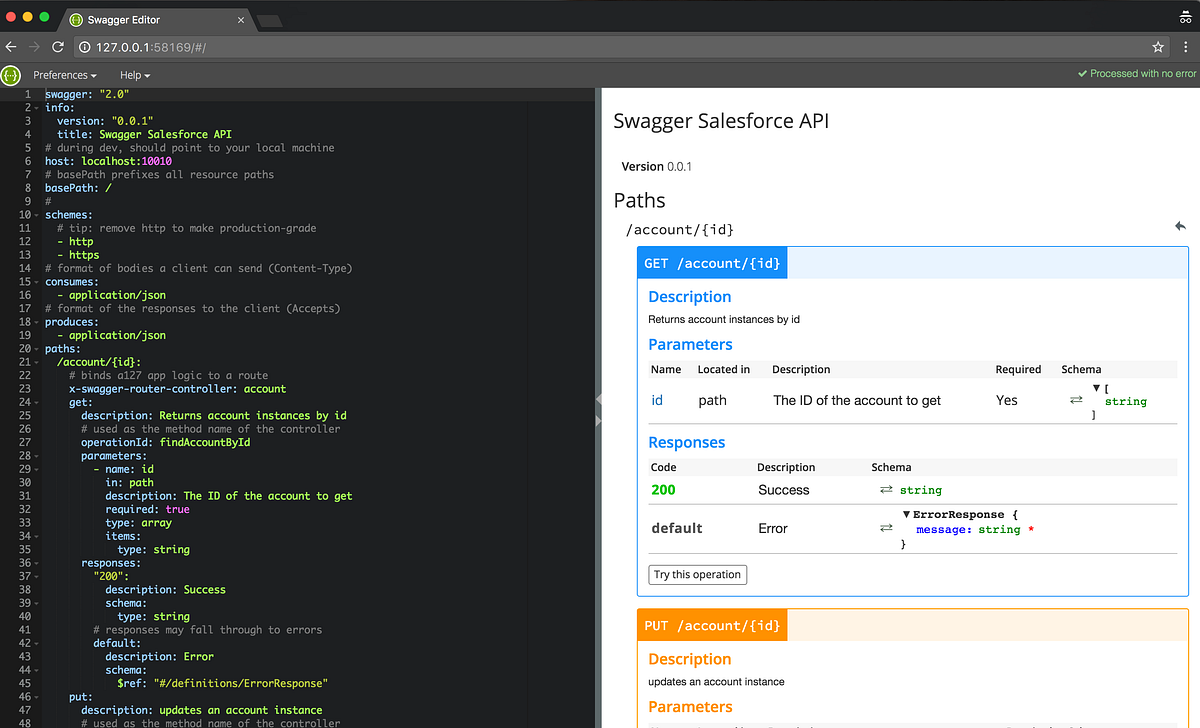Click the Swagger Editor logo icon

[x=10, y=75]
